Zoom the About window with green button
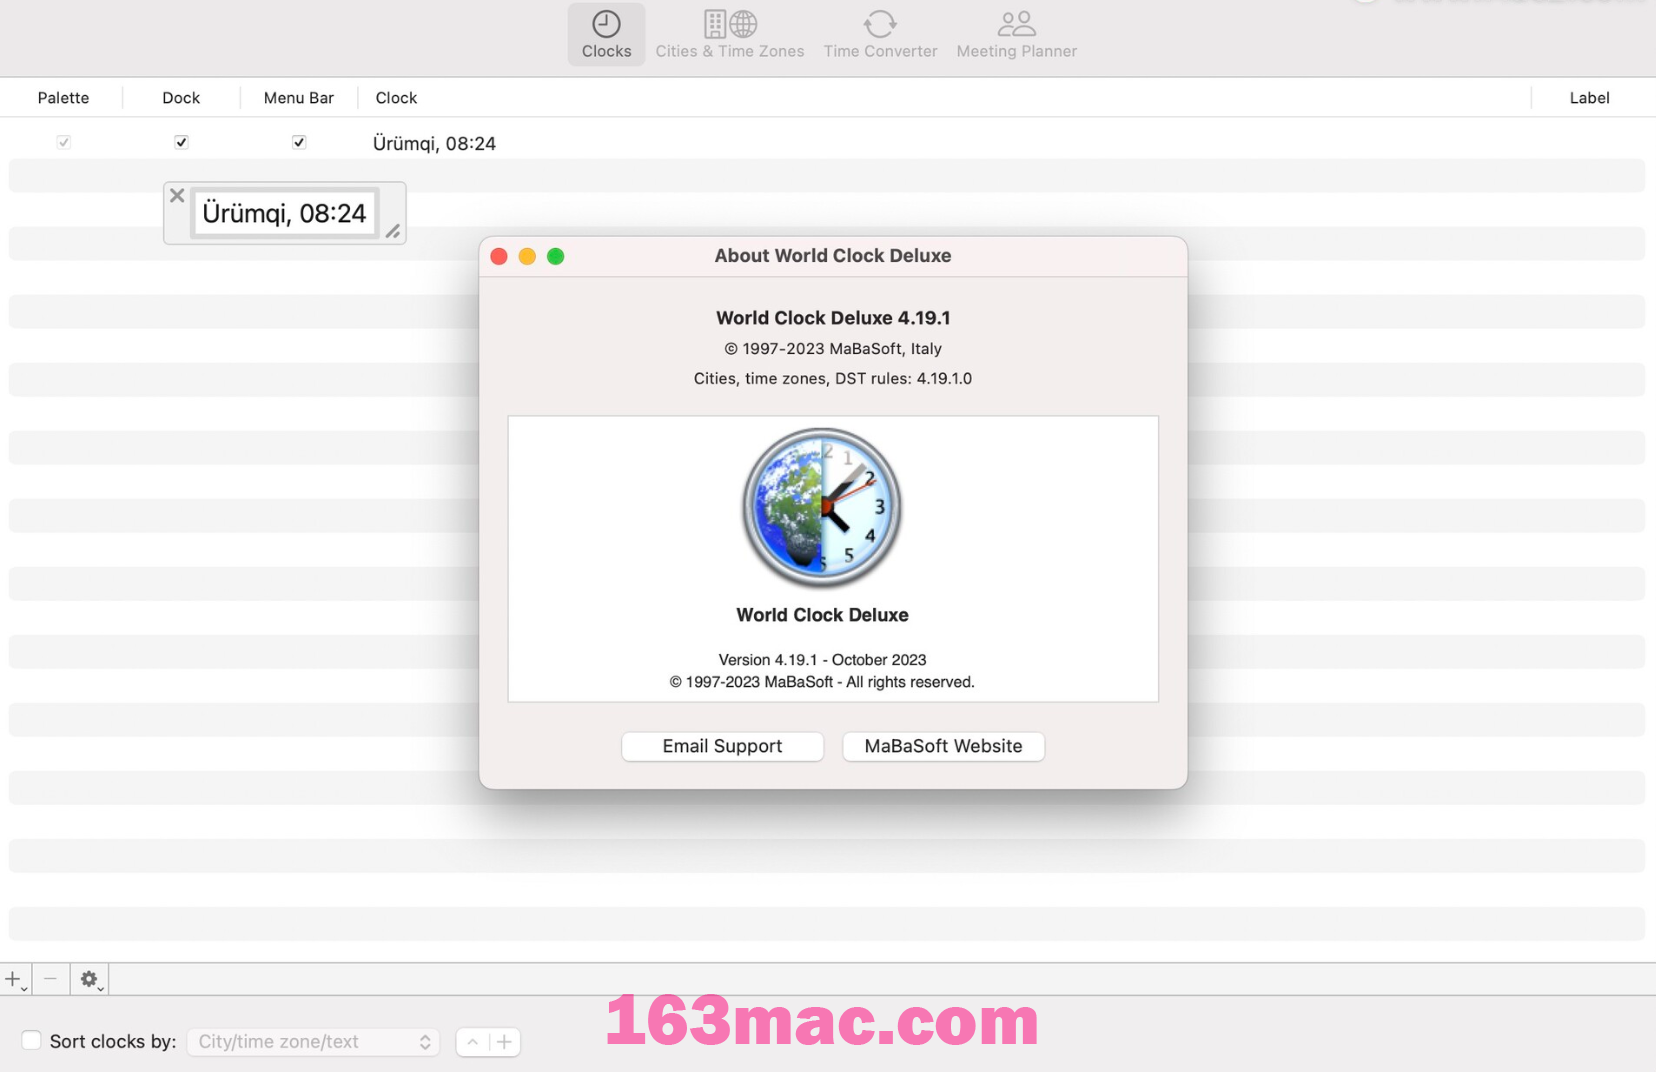This screenshot has width=1656, height=1072. pyautogui.click(x=556, y=256)
